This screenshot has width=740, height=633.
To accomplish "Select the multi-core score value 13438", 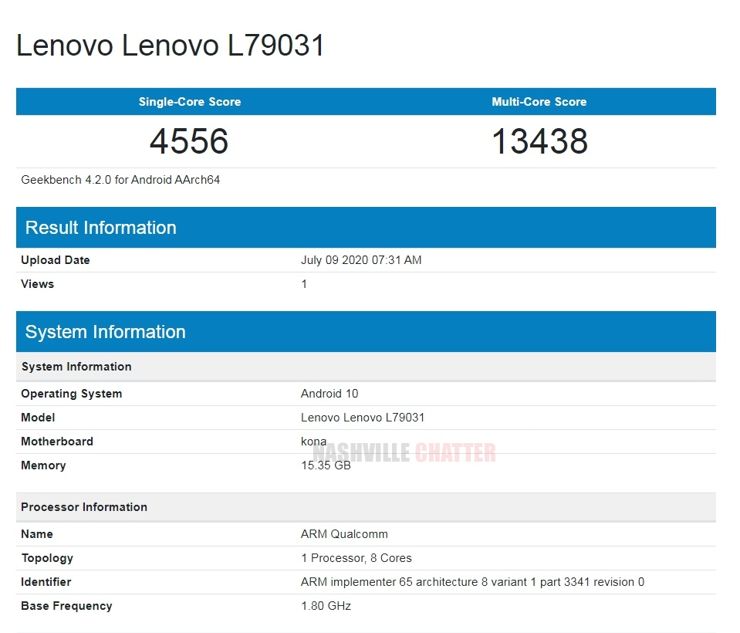I will (539, 141).
